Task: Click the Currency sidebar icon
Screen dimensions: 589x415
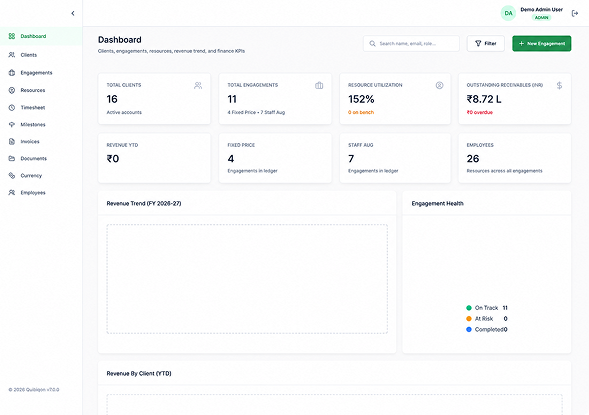Action: pos(12,175)
